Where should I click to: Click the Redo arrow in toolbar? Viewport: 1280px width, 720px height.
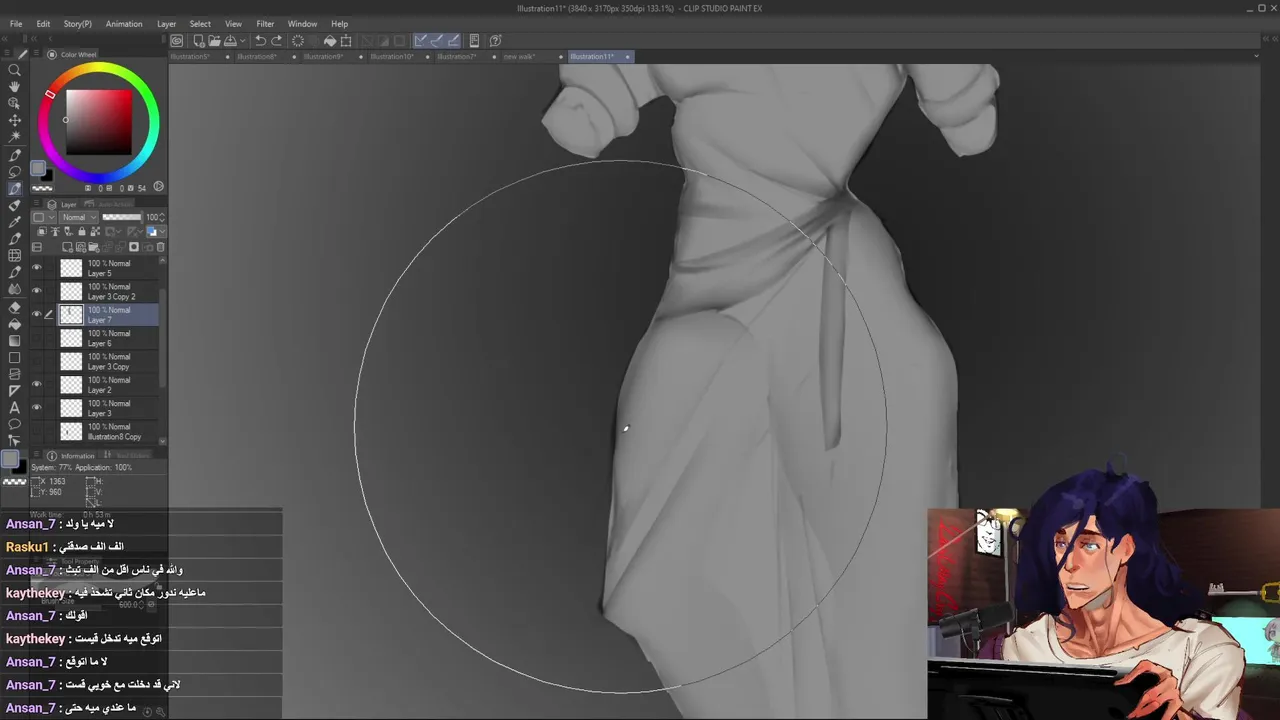tap(276, 41)
